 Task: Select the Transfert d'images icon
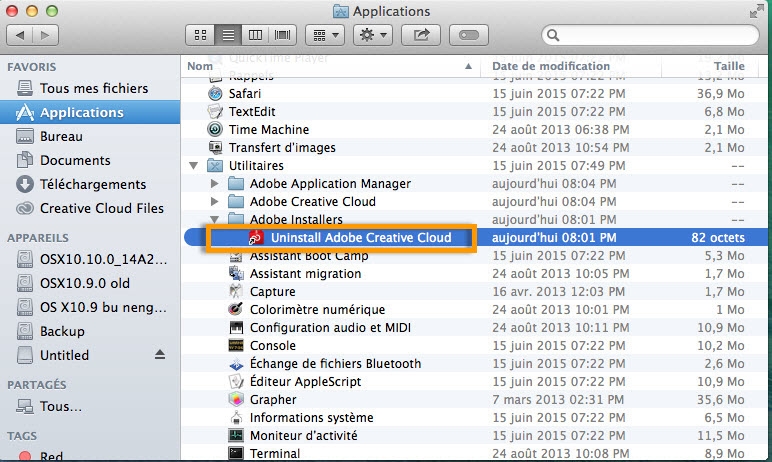click(x=215, y=147)
